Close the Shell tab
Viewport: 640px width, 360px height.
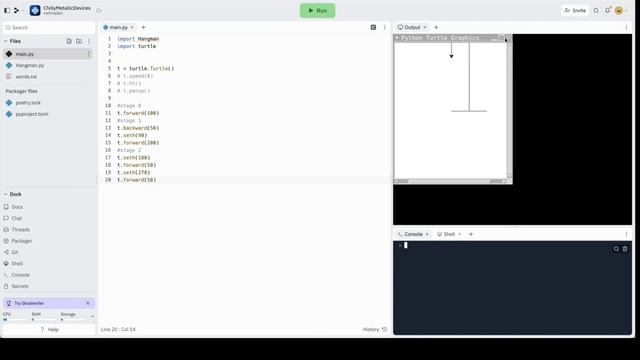tap(460, 234)
